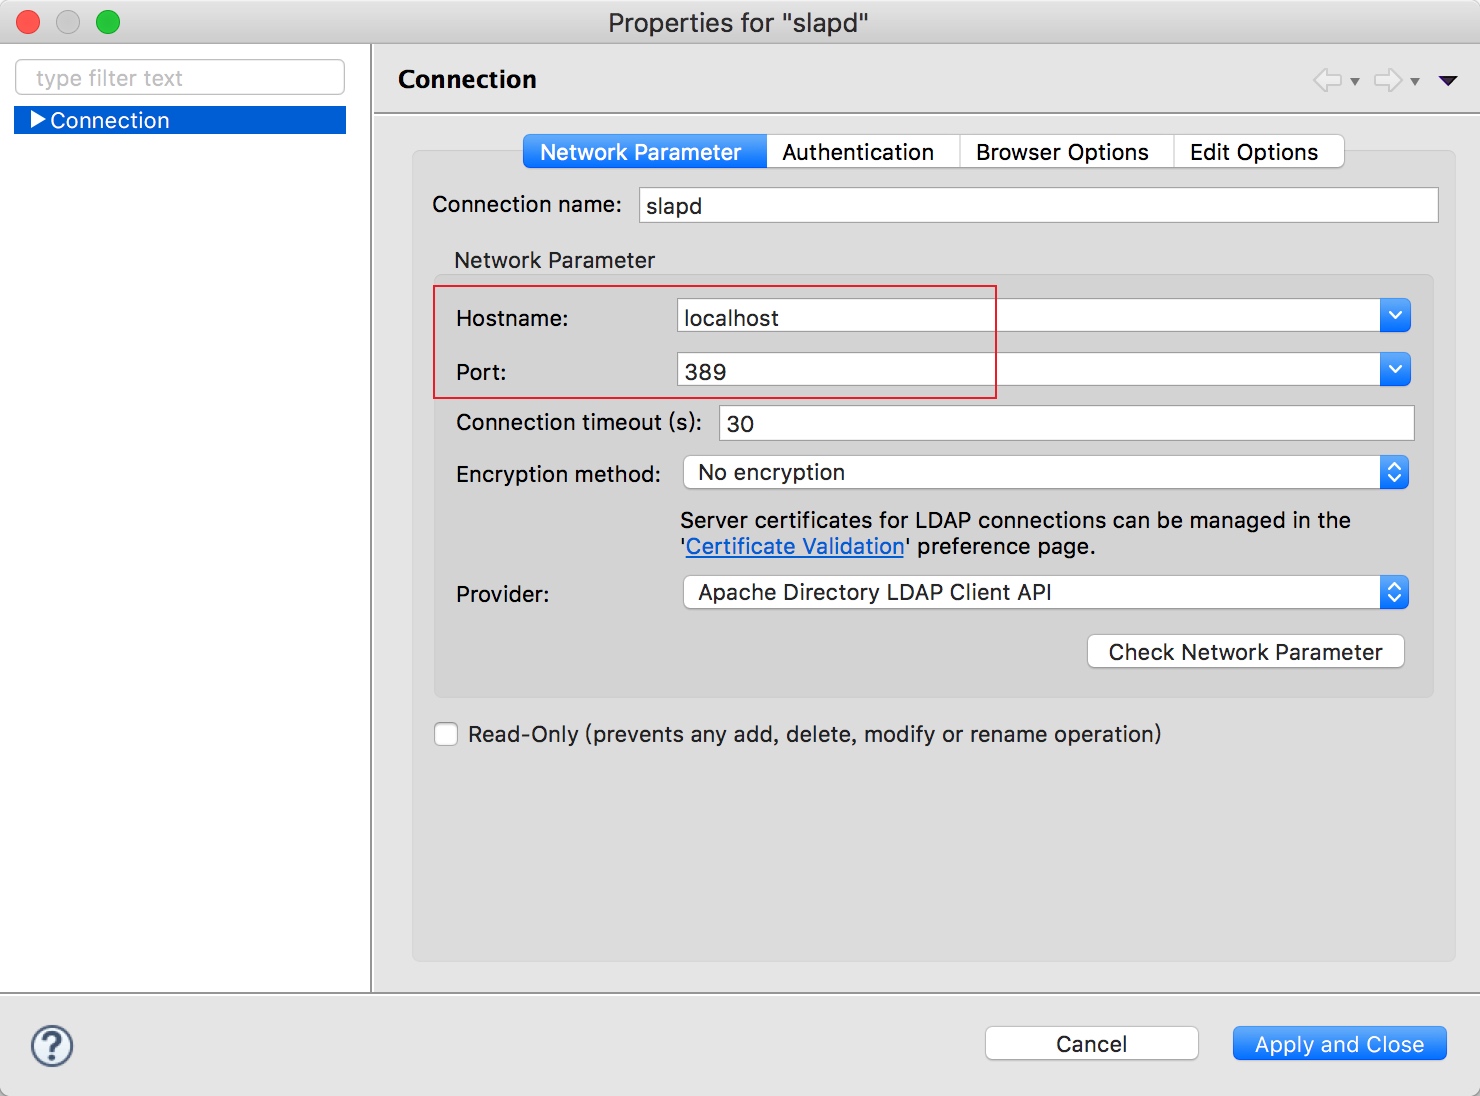Screen dimensions: 1480x1096
Task: Open the Provider dropdown
Action: (x=1046, y=592)
